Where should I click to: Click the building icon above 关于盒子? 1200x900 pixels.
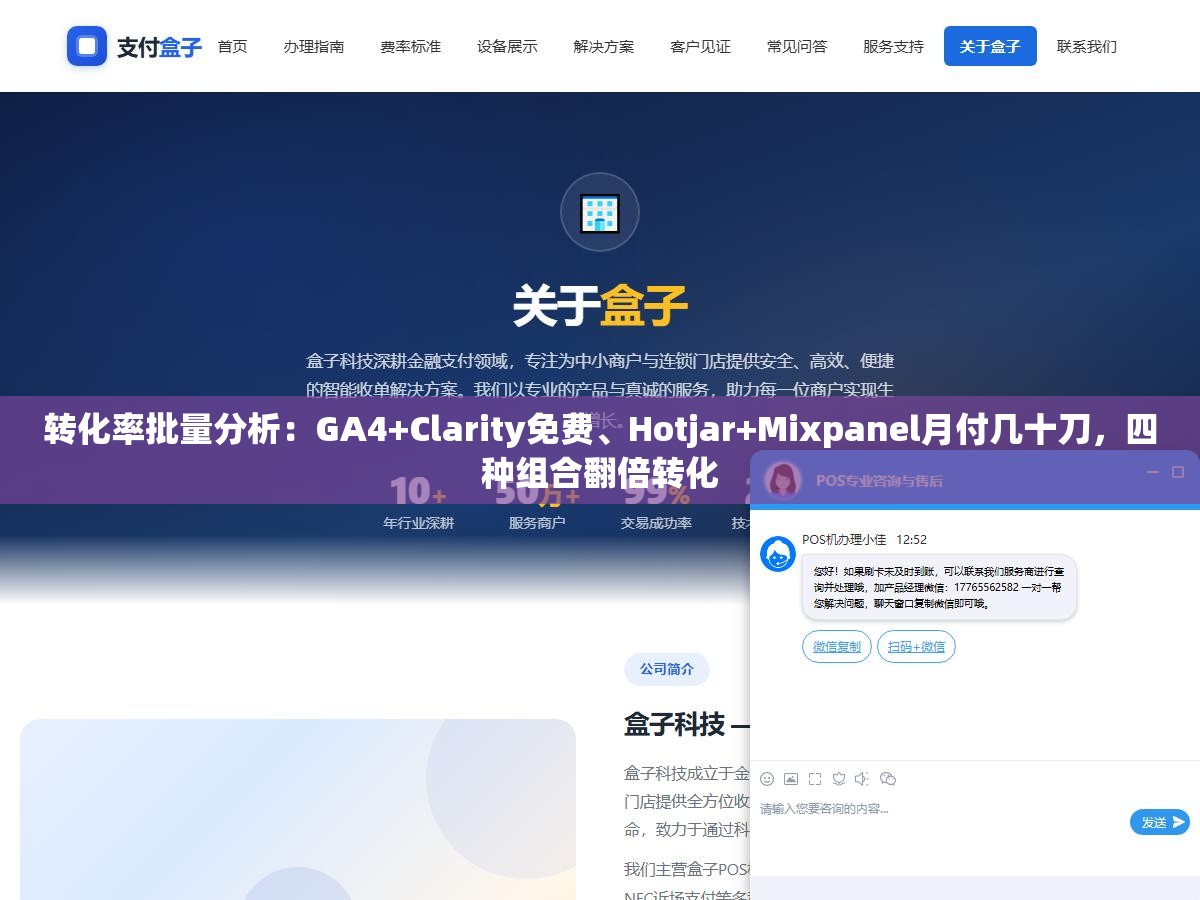[600, 212]
